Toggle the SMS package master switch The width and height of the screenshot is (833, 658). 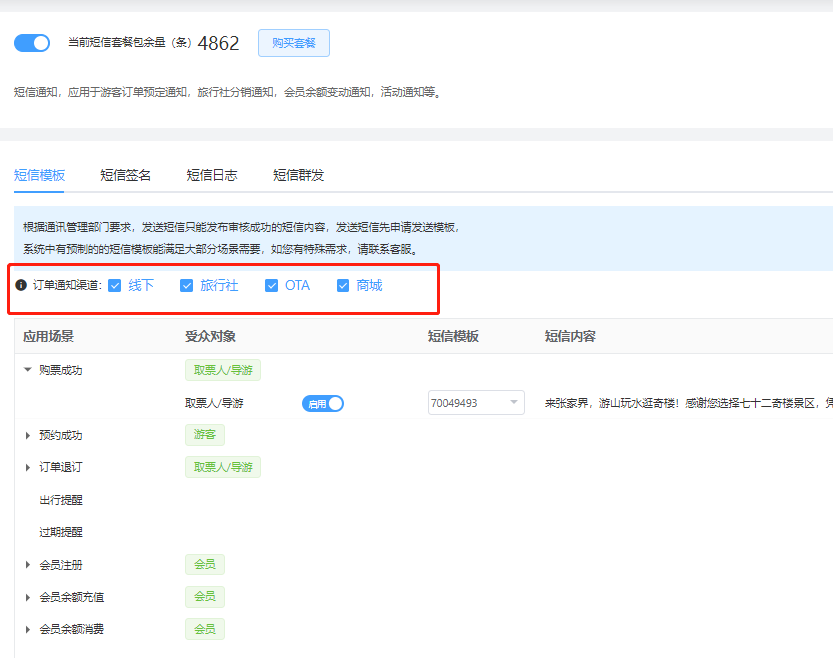click(x=32, y=43)
